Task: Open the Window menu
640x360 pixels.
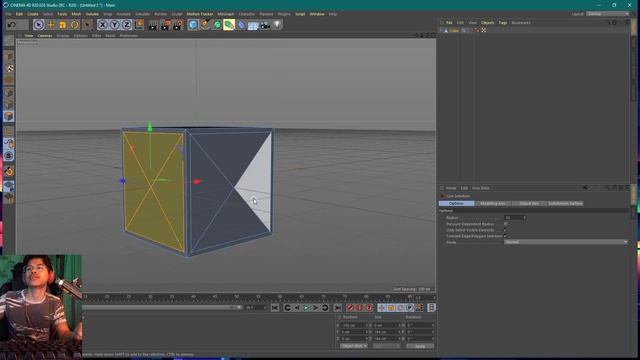Action: coord(317,14)
